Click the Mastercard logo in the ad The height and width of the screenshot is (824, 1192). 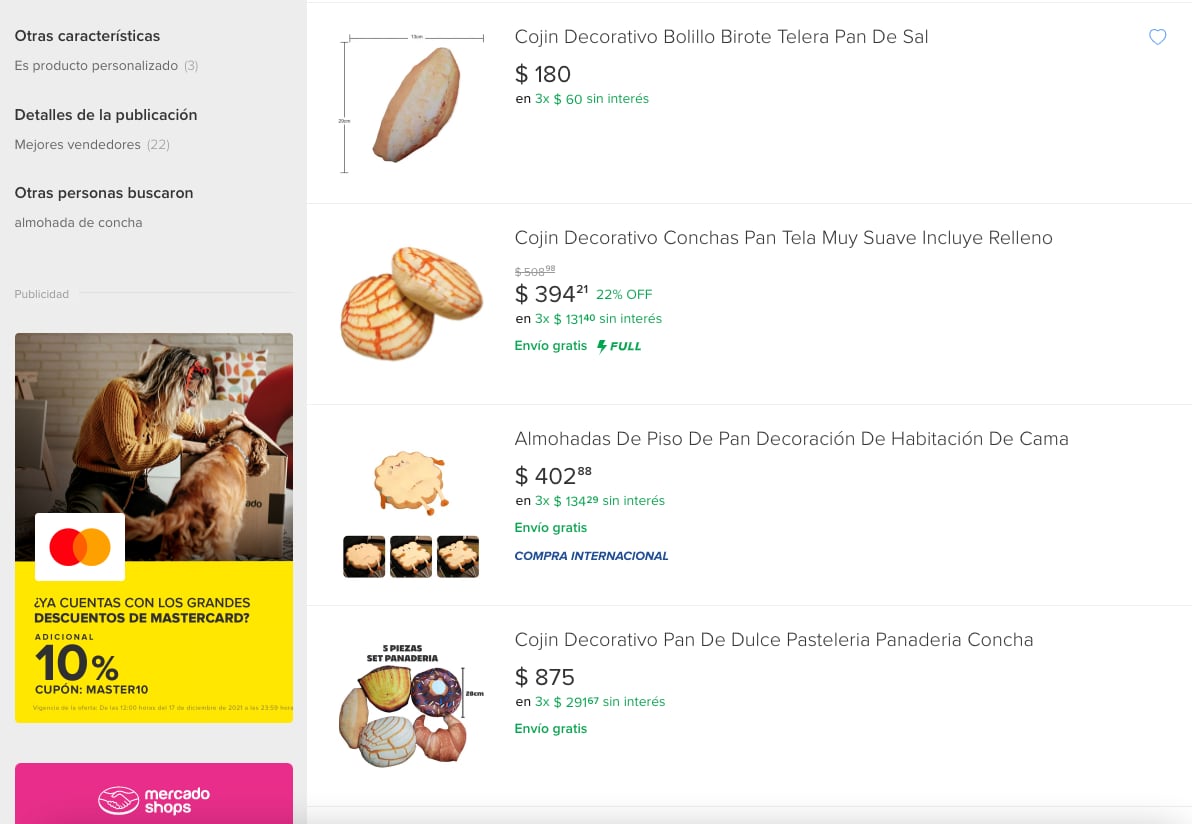coord(80,547)
